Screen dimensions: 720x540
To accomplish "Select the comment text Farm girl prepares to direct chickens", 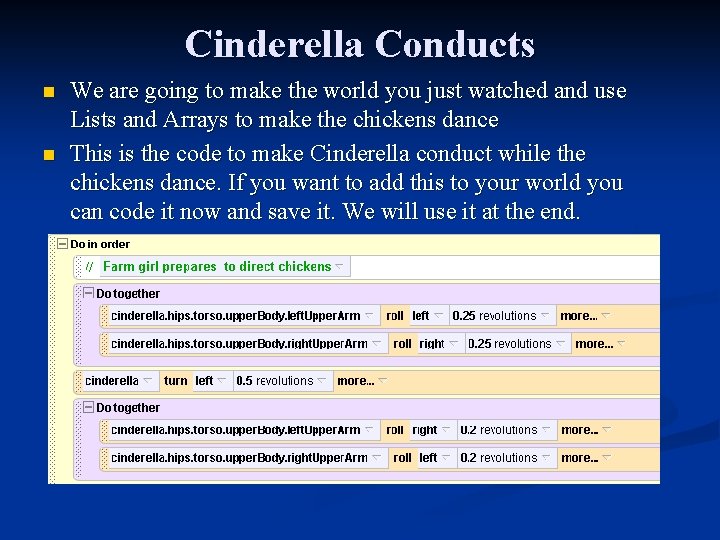I will pyautogui.click(x=217, y=266).
